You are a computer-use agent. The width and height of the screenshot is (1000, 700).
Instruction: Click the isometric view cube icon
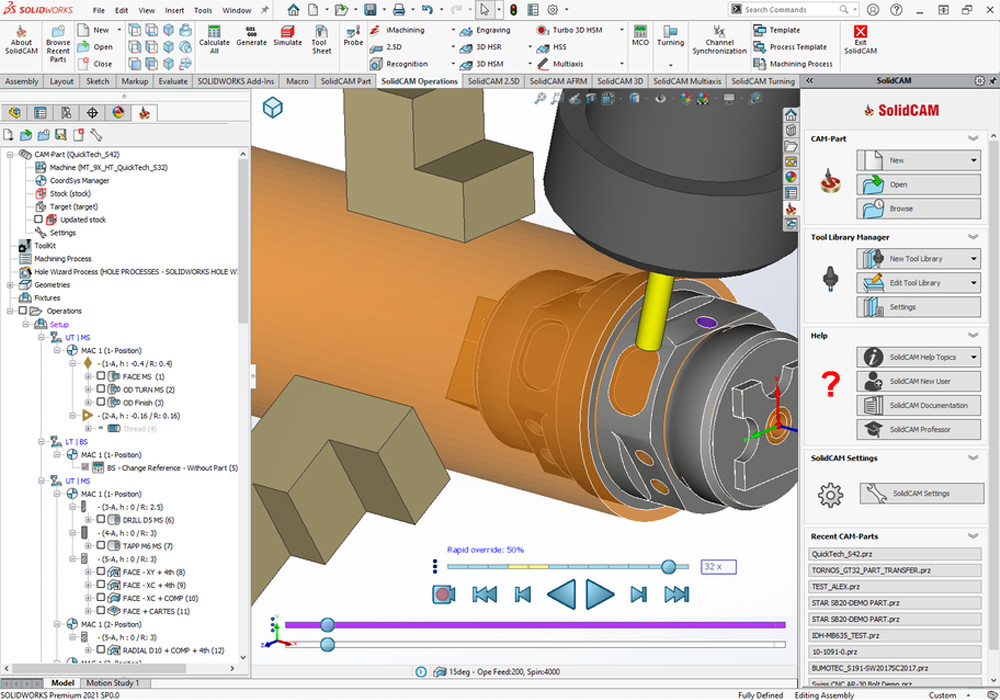272,107
